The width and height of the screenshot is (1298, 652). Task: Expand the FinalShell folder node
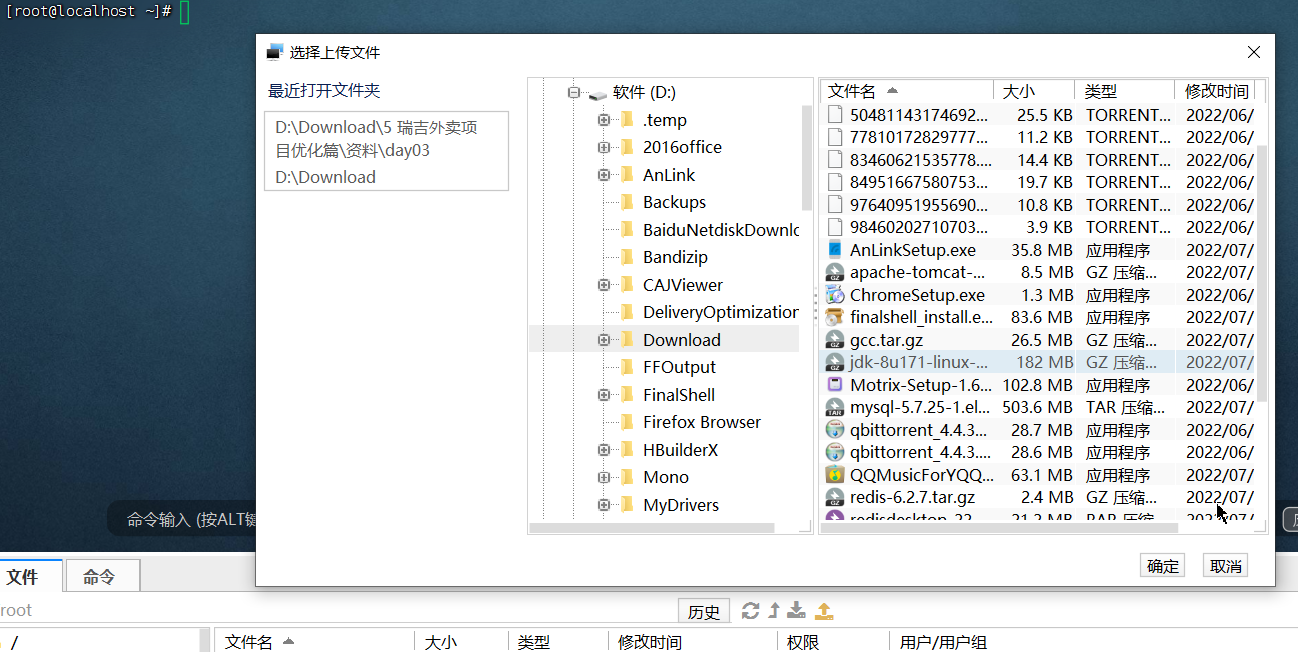604,395
